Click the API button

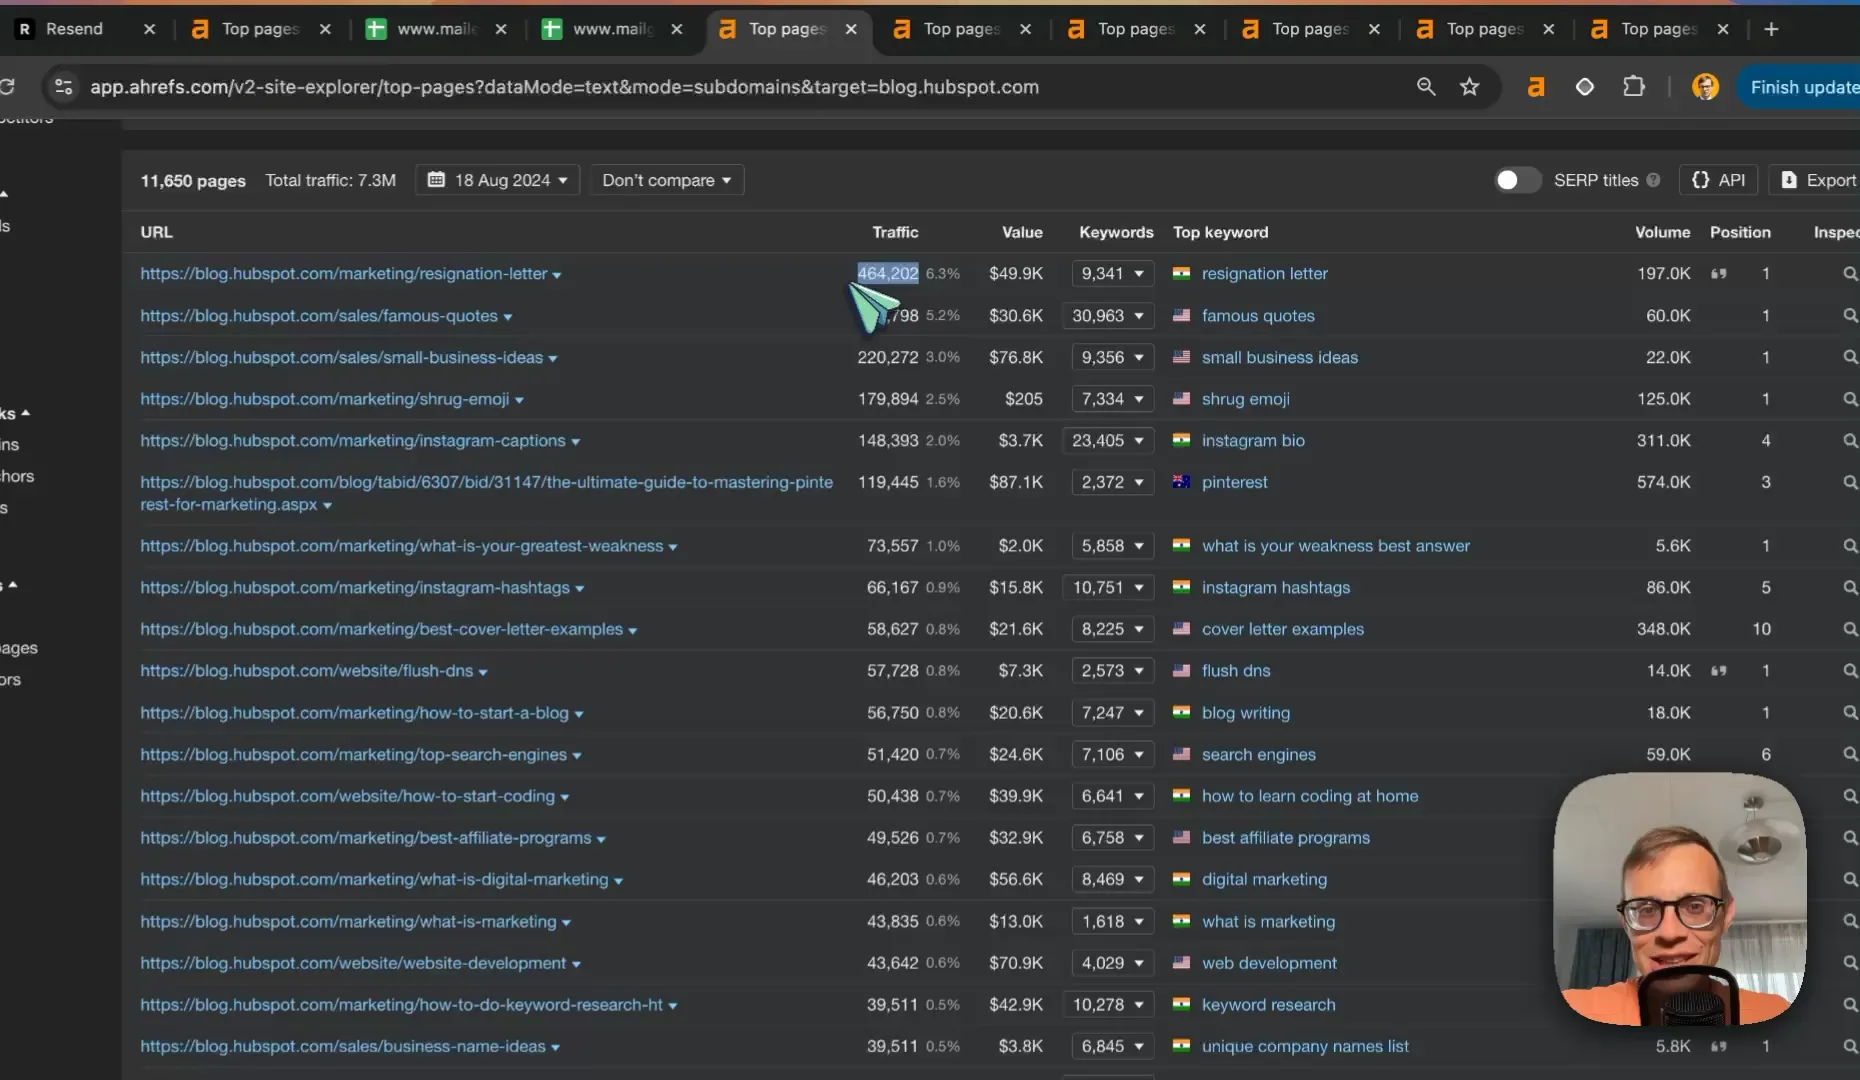(1719, 180)
